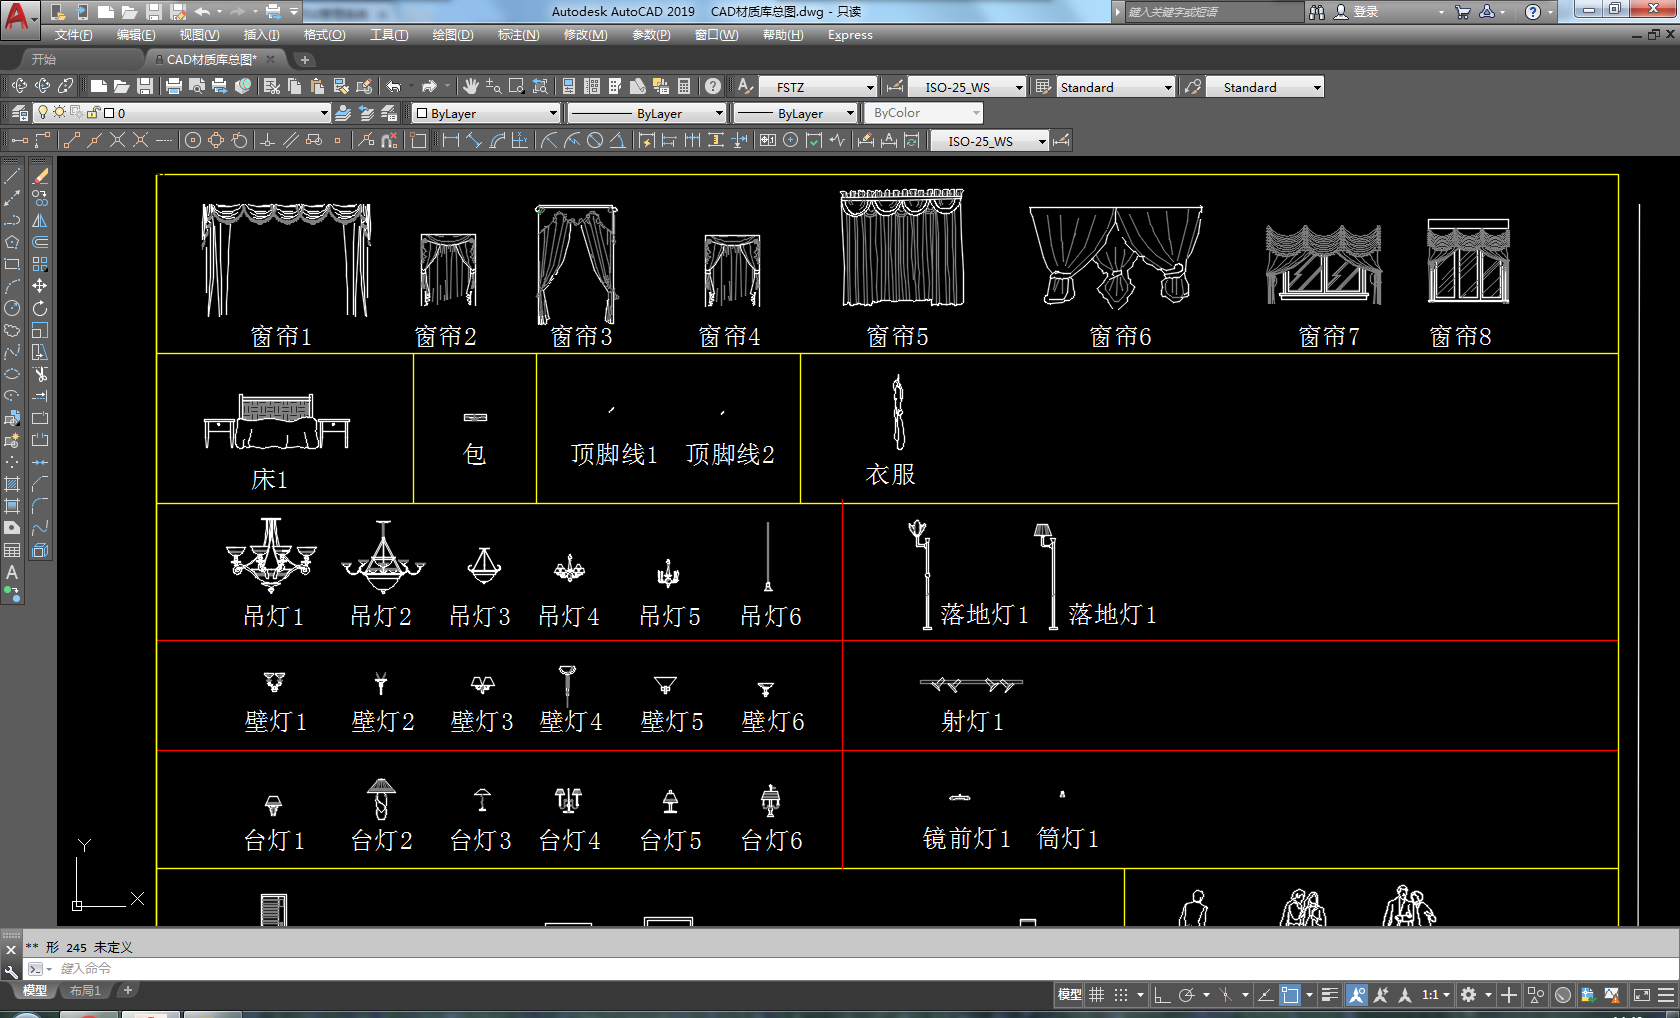This screenshot has width=1680, height=1018.
Task: Open the Layer Properties Manager
Action: (19, 113)
